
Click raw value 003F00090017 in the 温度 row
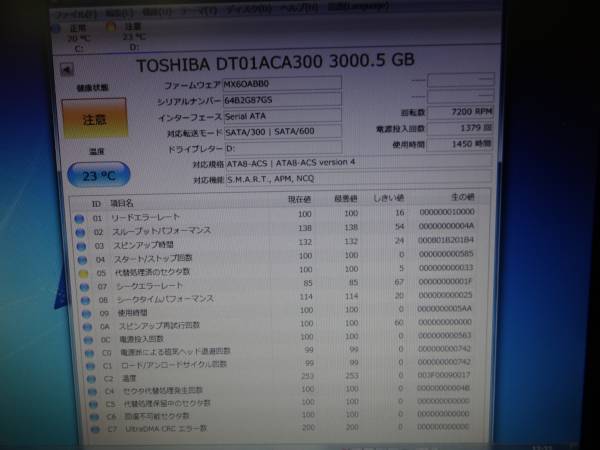tap(444, 375)
